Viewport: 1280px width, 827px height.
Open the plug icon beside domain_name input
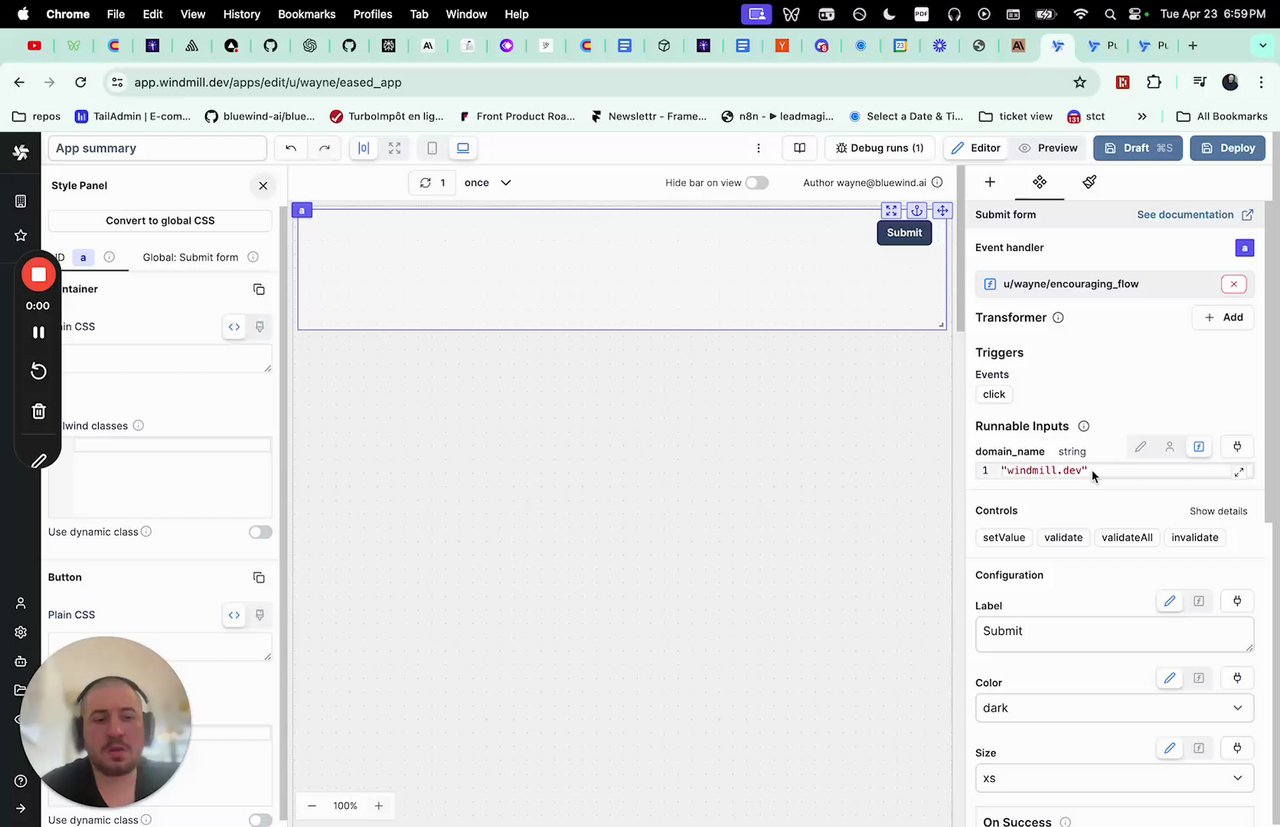[1237, 447]
